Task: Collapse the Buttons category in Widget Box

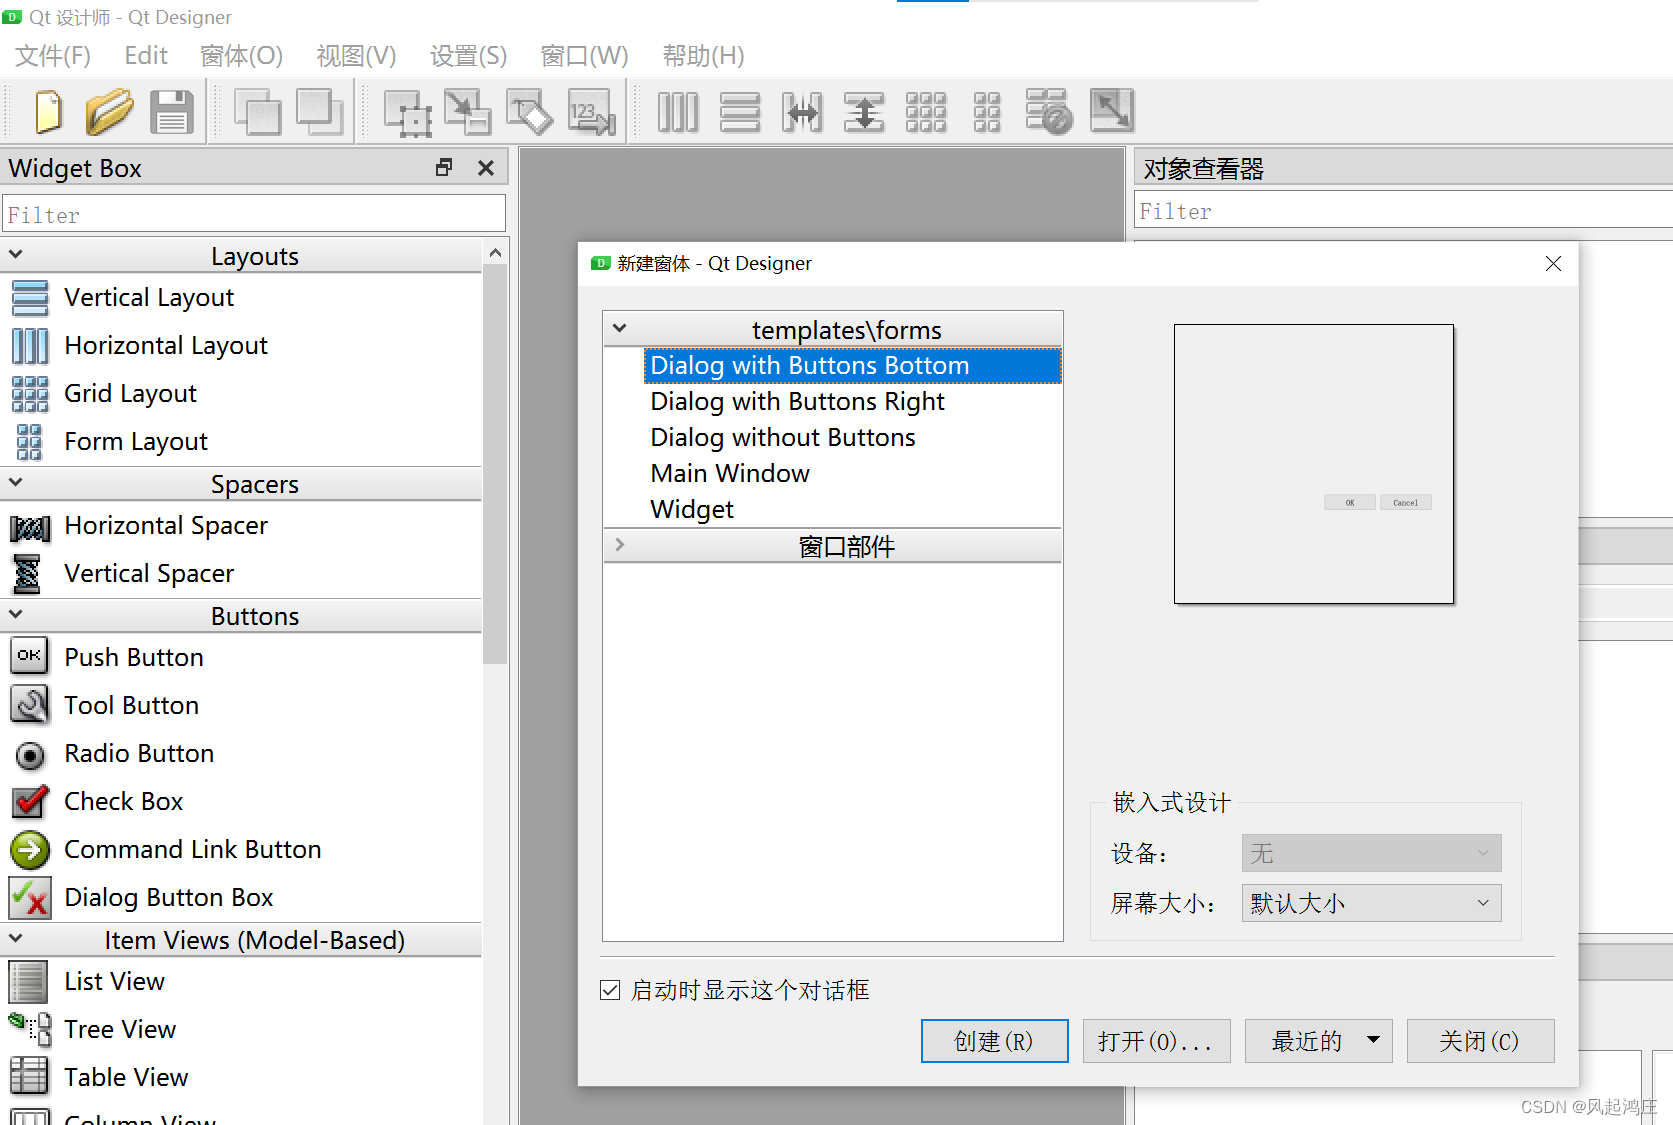Action: [16, 615]
